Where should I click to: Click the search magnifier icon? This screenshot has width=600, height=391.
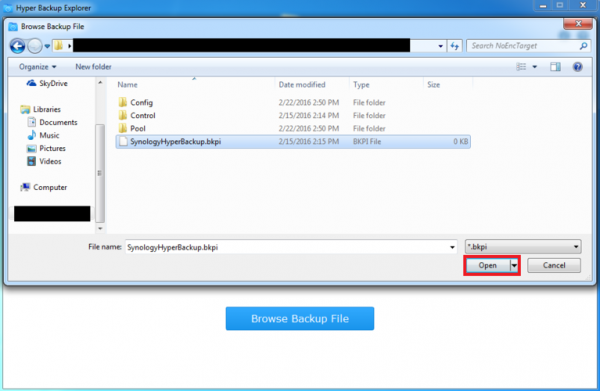(584, 46)
